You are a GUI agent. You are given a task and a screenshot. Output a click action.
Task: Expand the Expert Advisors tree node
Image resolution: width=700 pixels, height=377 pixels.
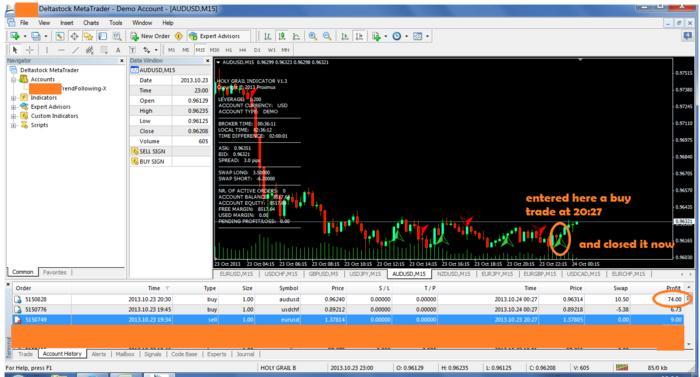[x=13, y=107]
